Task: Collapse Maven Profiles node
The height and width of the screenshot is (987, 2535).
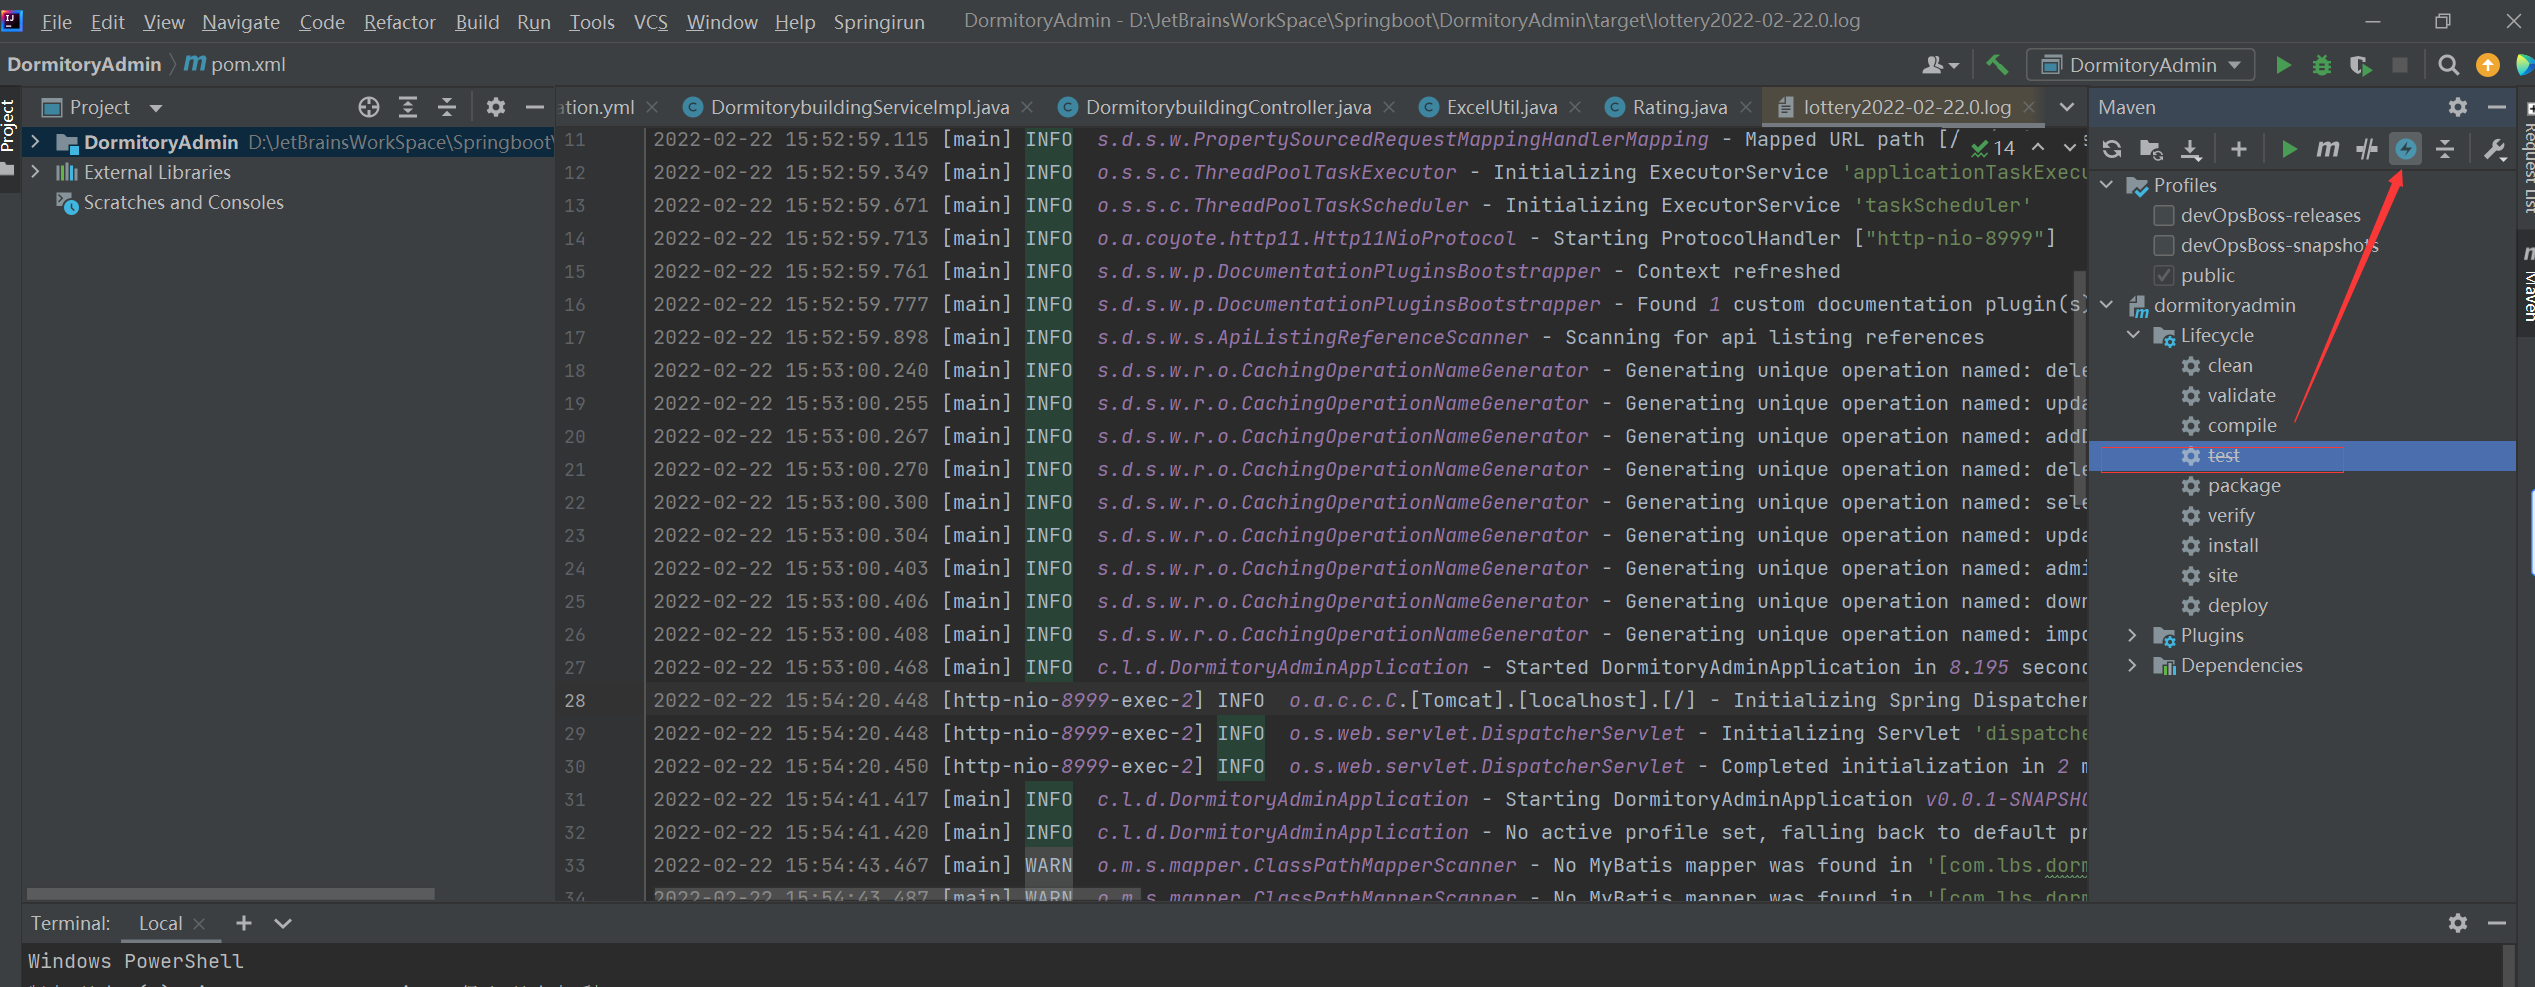Action: [x=2107, y=185]
